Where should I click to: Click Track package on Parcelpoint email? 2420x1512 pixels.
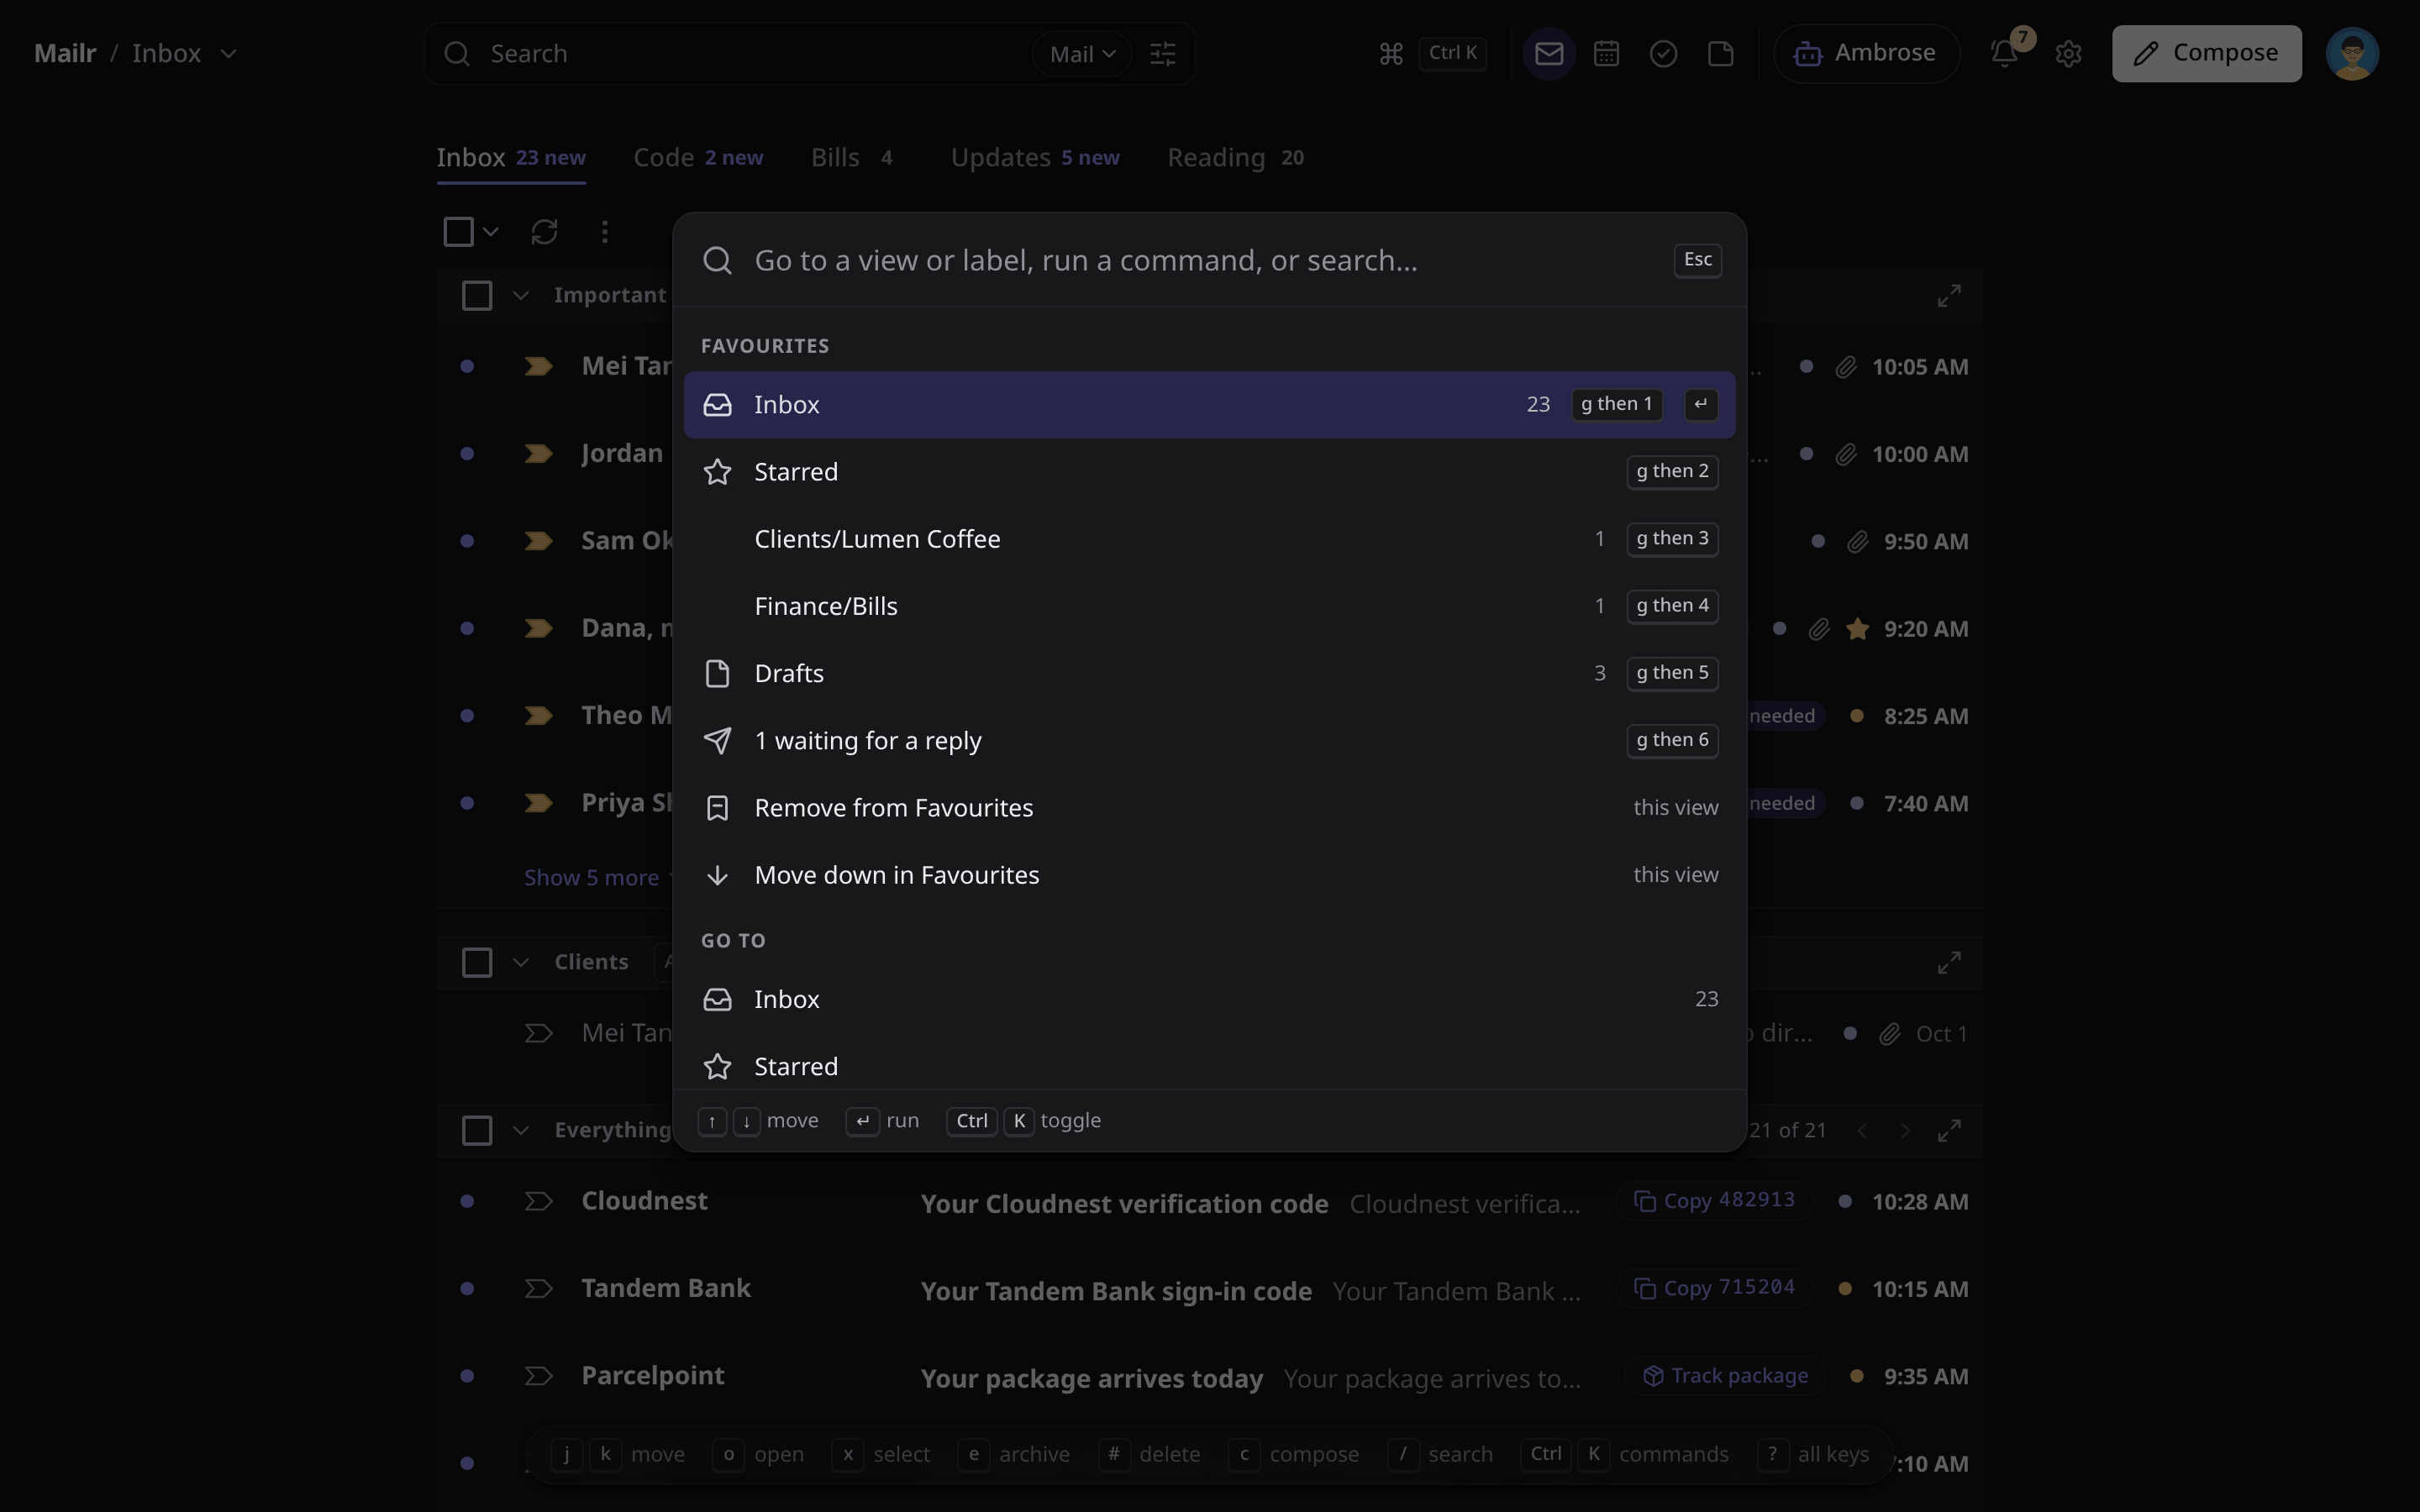point(1726,1377)
